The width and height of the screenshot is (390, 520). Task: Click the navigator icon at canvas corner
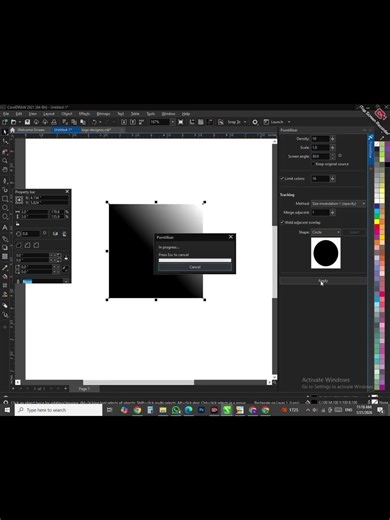pos(275,382)
